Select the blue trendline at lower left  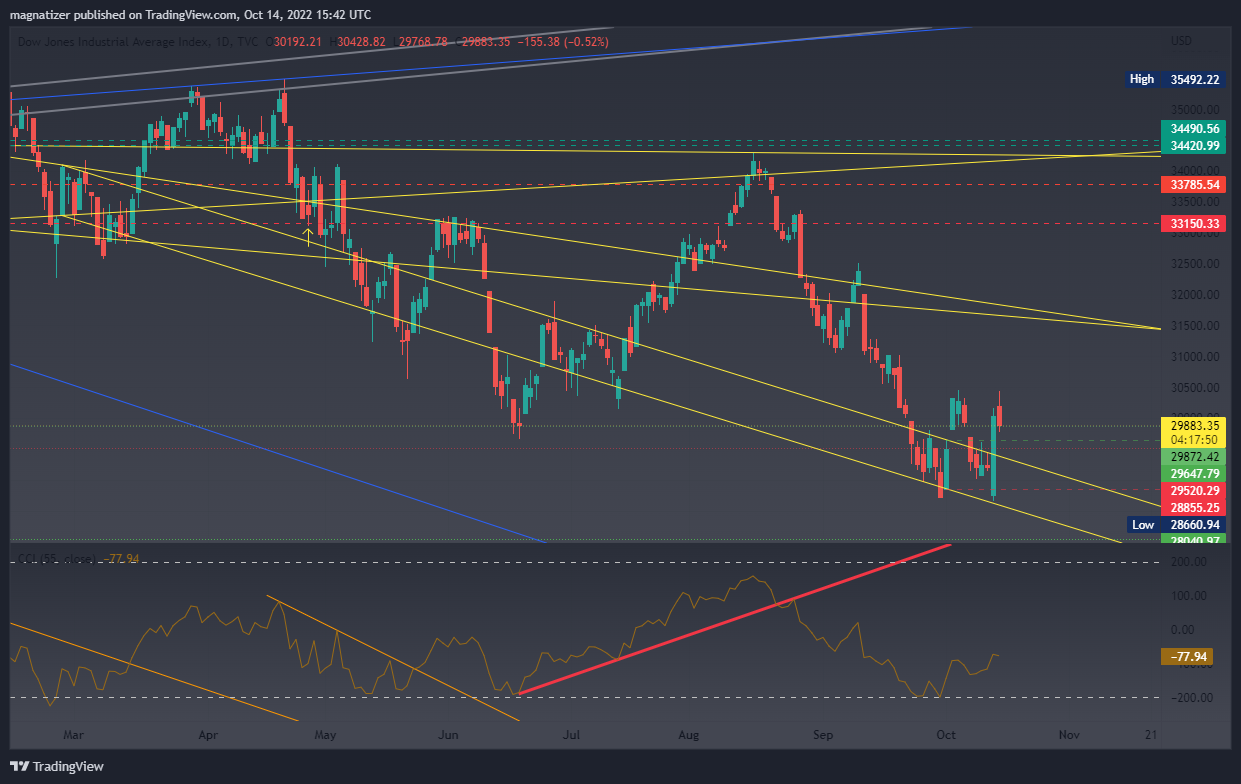point(278,453)
